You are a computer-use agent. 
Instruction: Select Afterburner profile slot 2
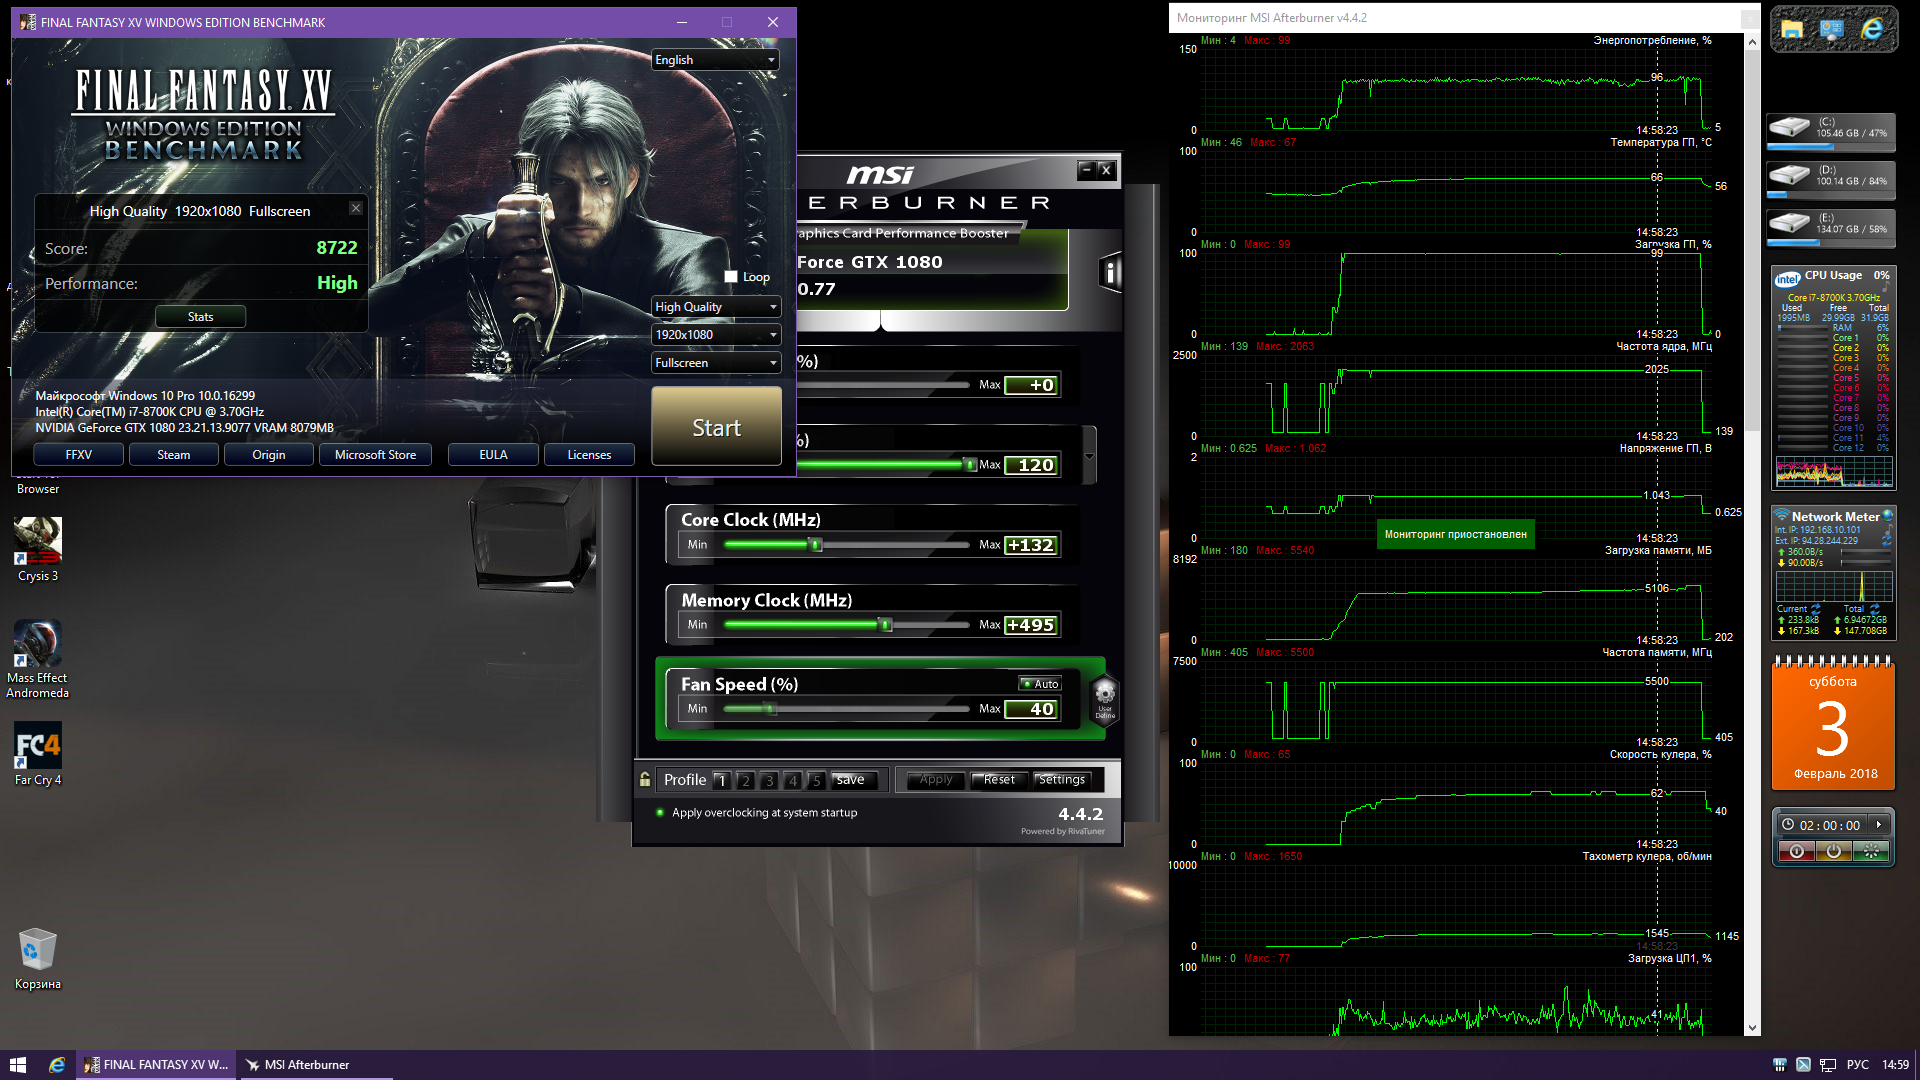click(745, 781)
